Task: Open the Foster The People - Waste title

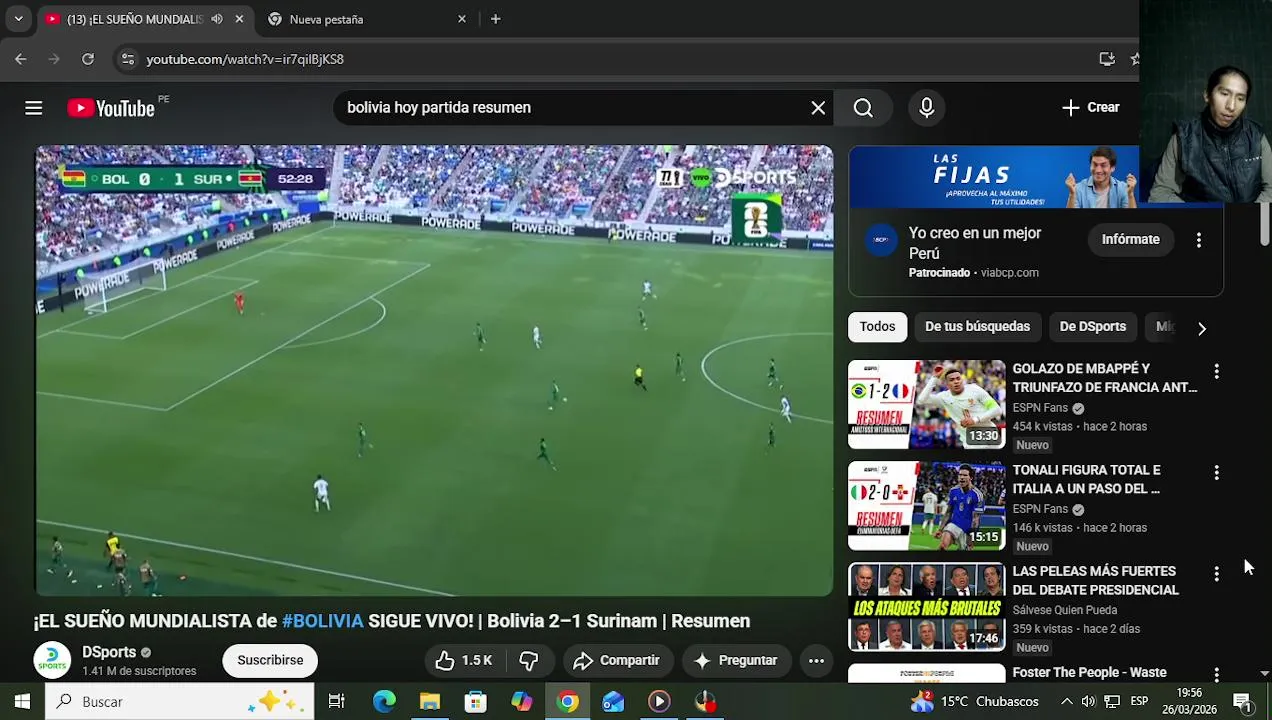Action: click(x=1089, y=673)
